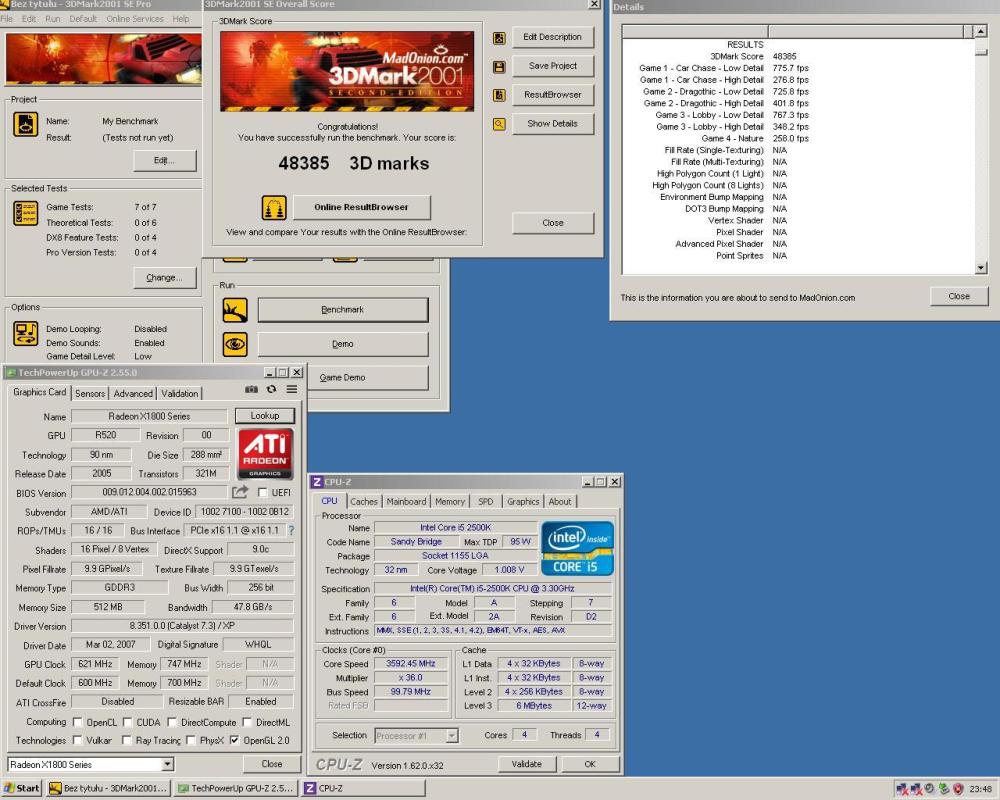1000x800 pixels.
Task: Open the Help menu in 3DMark2001
Action: (180, 19)
